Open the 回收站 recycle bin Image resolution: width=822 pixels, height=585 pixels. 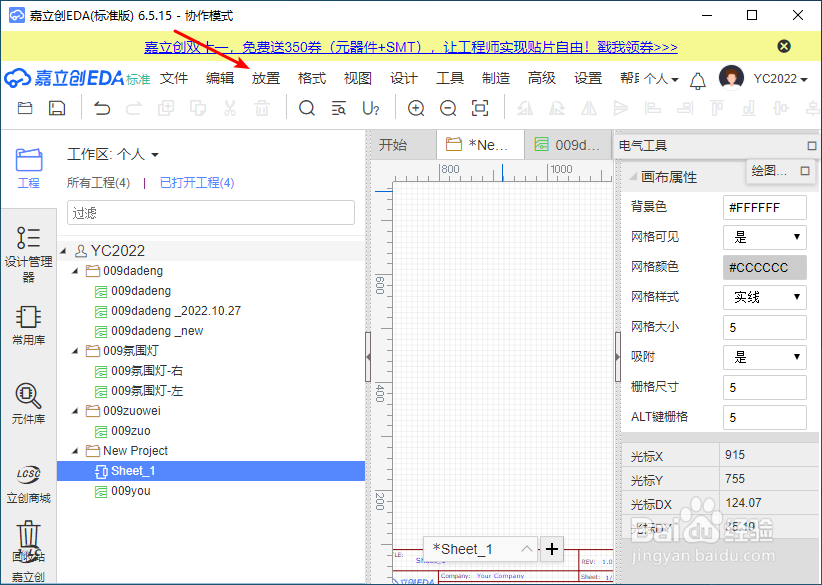29,541
